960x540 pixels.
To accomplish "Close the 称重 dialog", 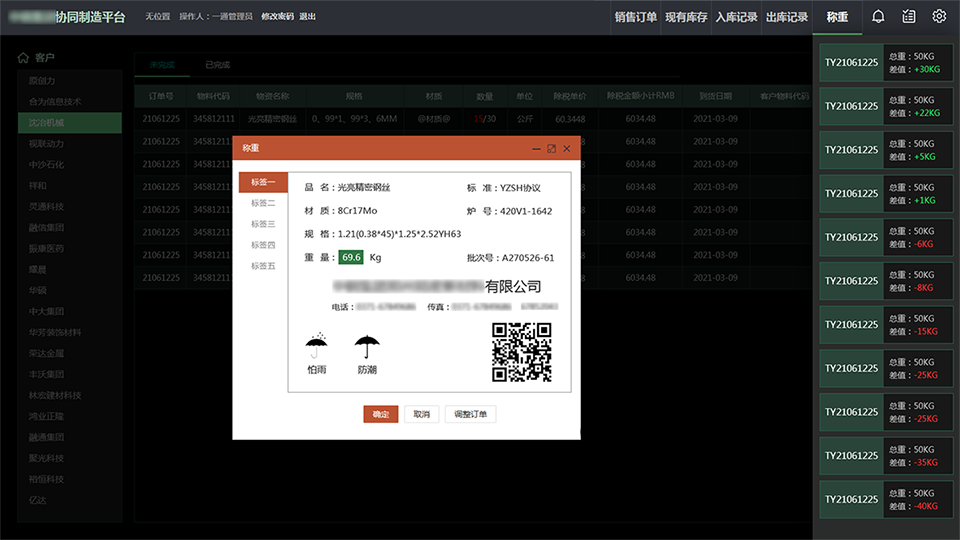I will pyautogui.click(x=567, y=148).
